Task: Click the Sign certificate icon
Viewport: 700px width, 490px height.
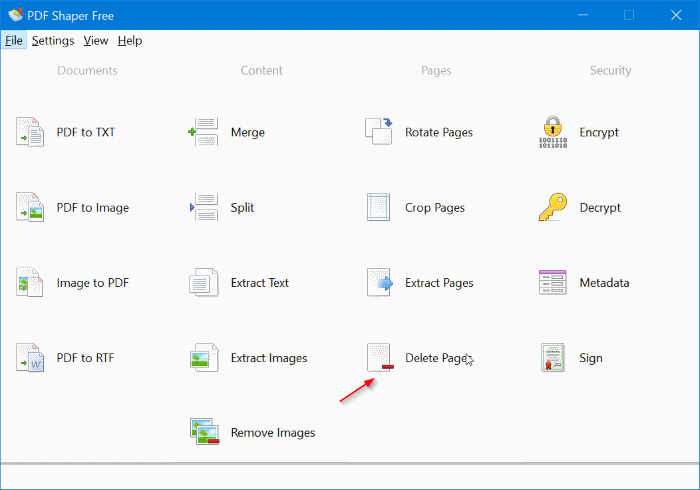Action: tap(553, 357)
